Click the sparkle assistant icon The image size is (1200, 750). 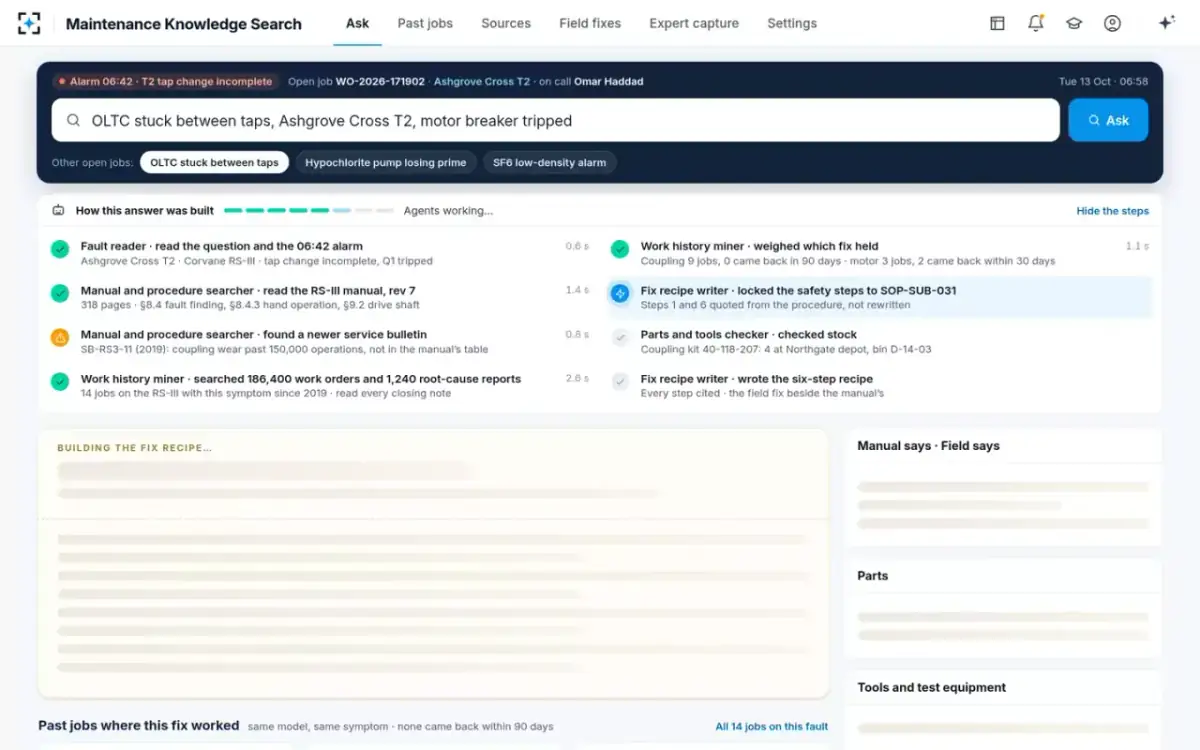point(1166,23)
